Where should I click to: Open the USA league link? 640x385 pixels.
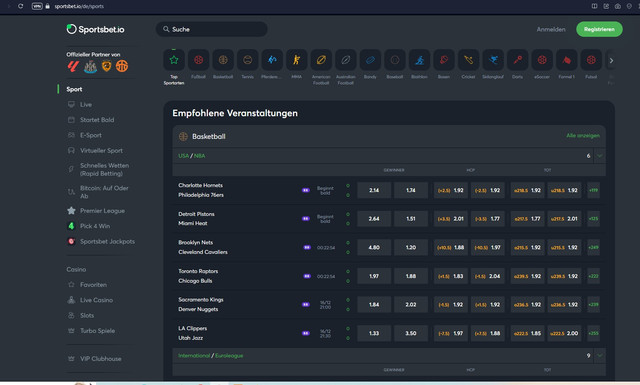click(x=183, y=156)
